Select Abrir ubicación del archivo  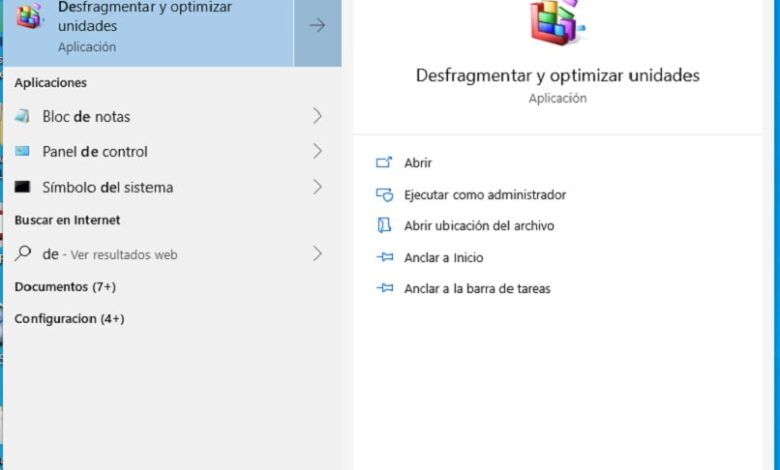pos(479,226)
